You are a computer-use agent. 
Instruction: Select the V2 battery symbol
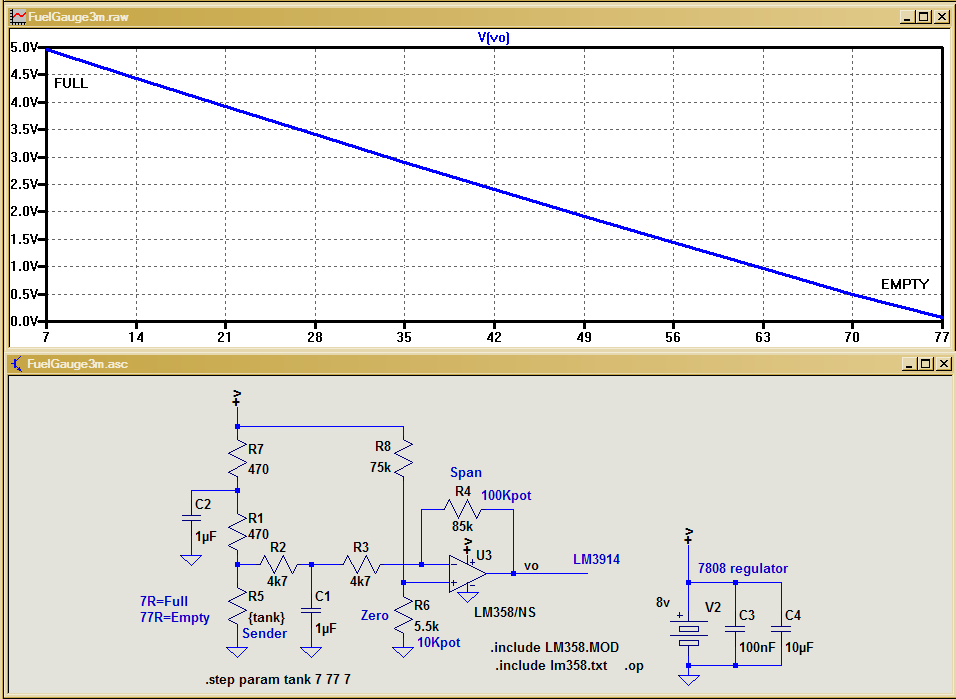tap(689, 633)
